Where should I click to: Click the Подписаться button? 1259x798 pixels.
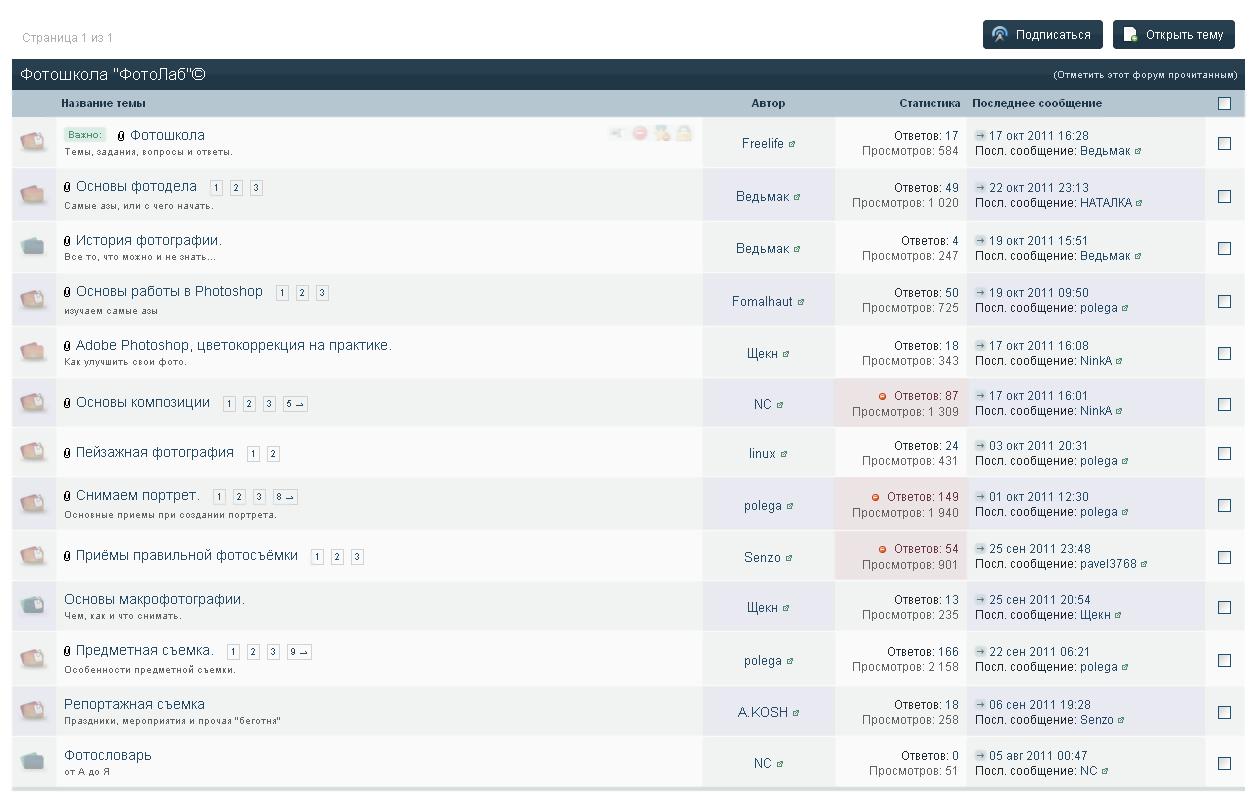[x=1042, y=35]
